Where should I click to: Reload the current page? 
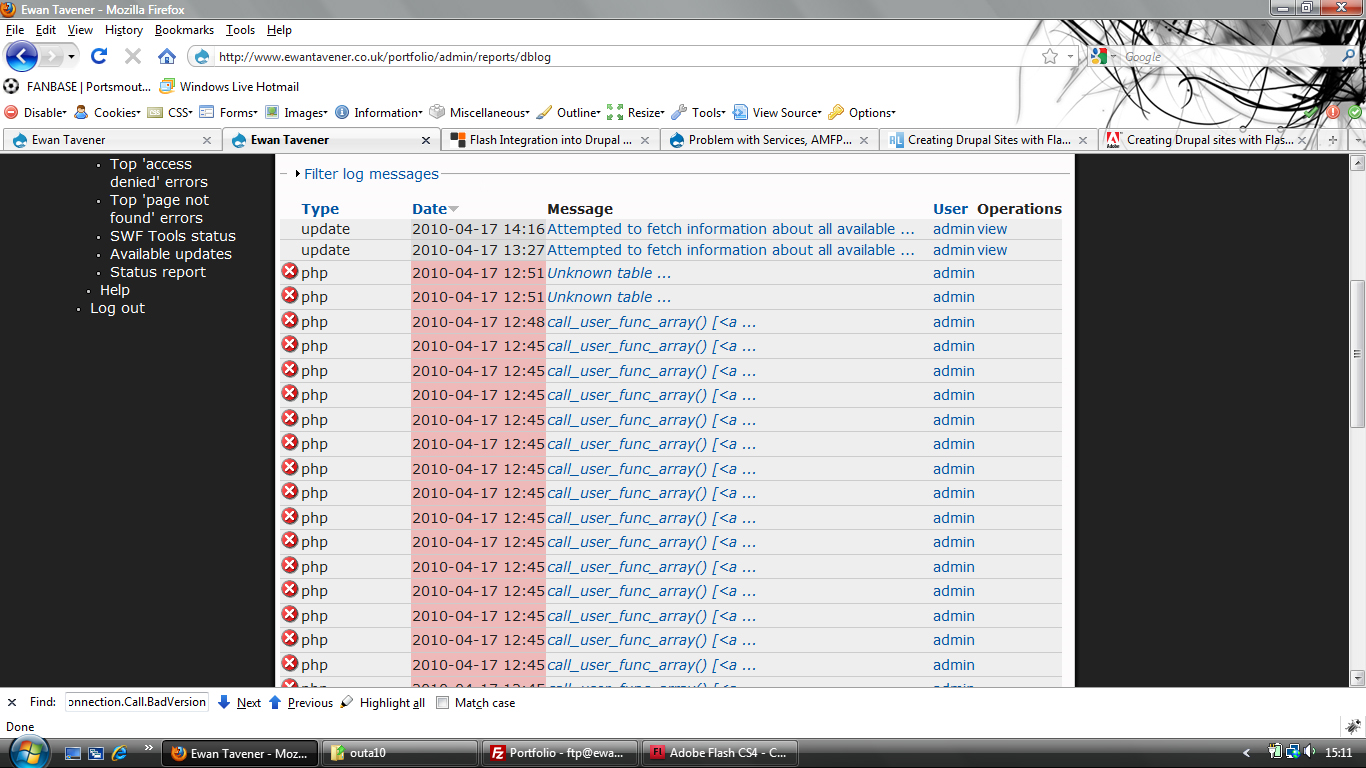(98, 56)
